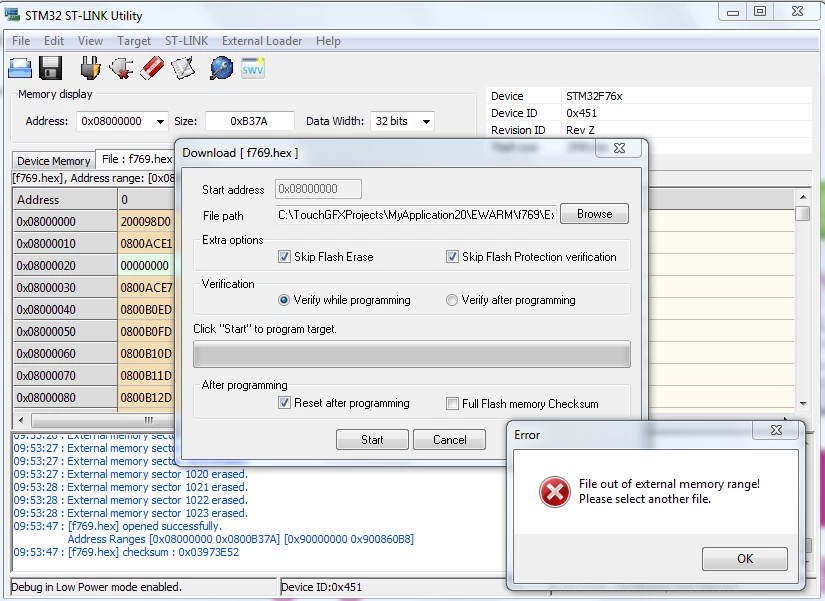Click the Full chip erase eraser icon
The image size is (825, 601).
pyautogui.click(x=152, y=68)
